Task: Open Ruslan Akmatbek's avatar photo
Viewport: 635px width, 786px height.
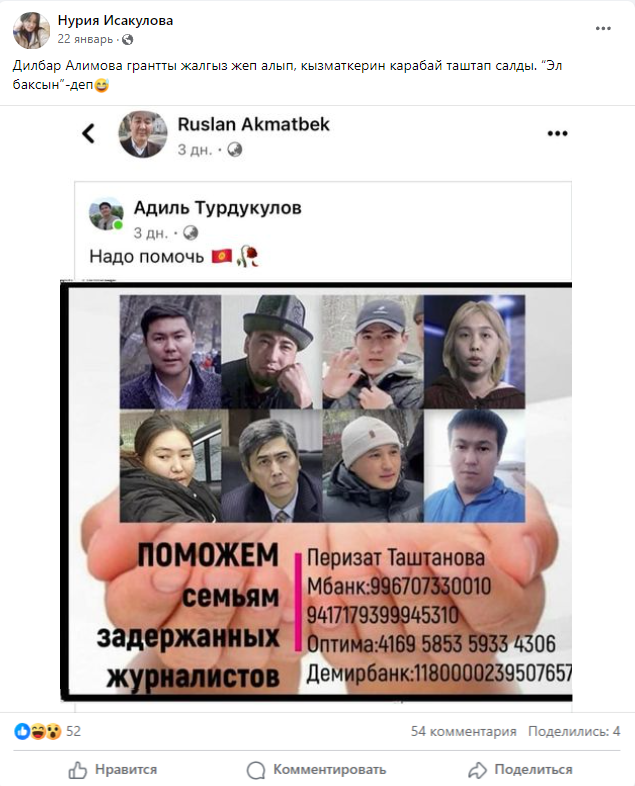Action: click(x=143, y=134)
